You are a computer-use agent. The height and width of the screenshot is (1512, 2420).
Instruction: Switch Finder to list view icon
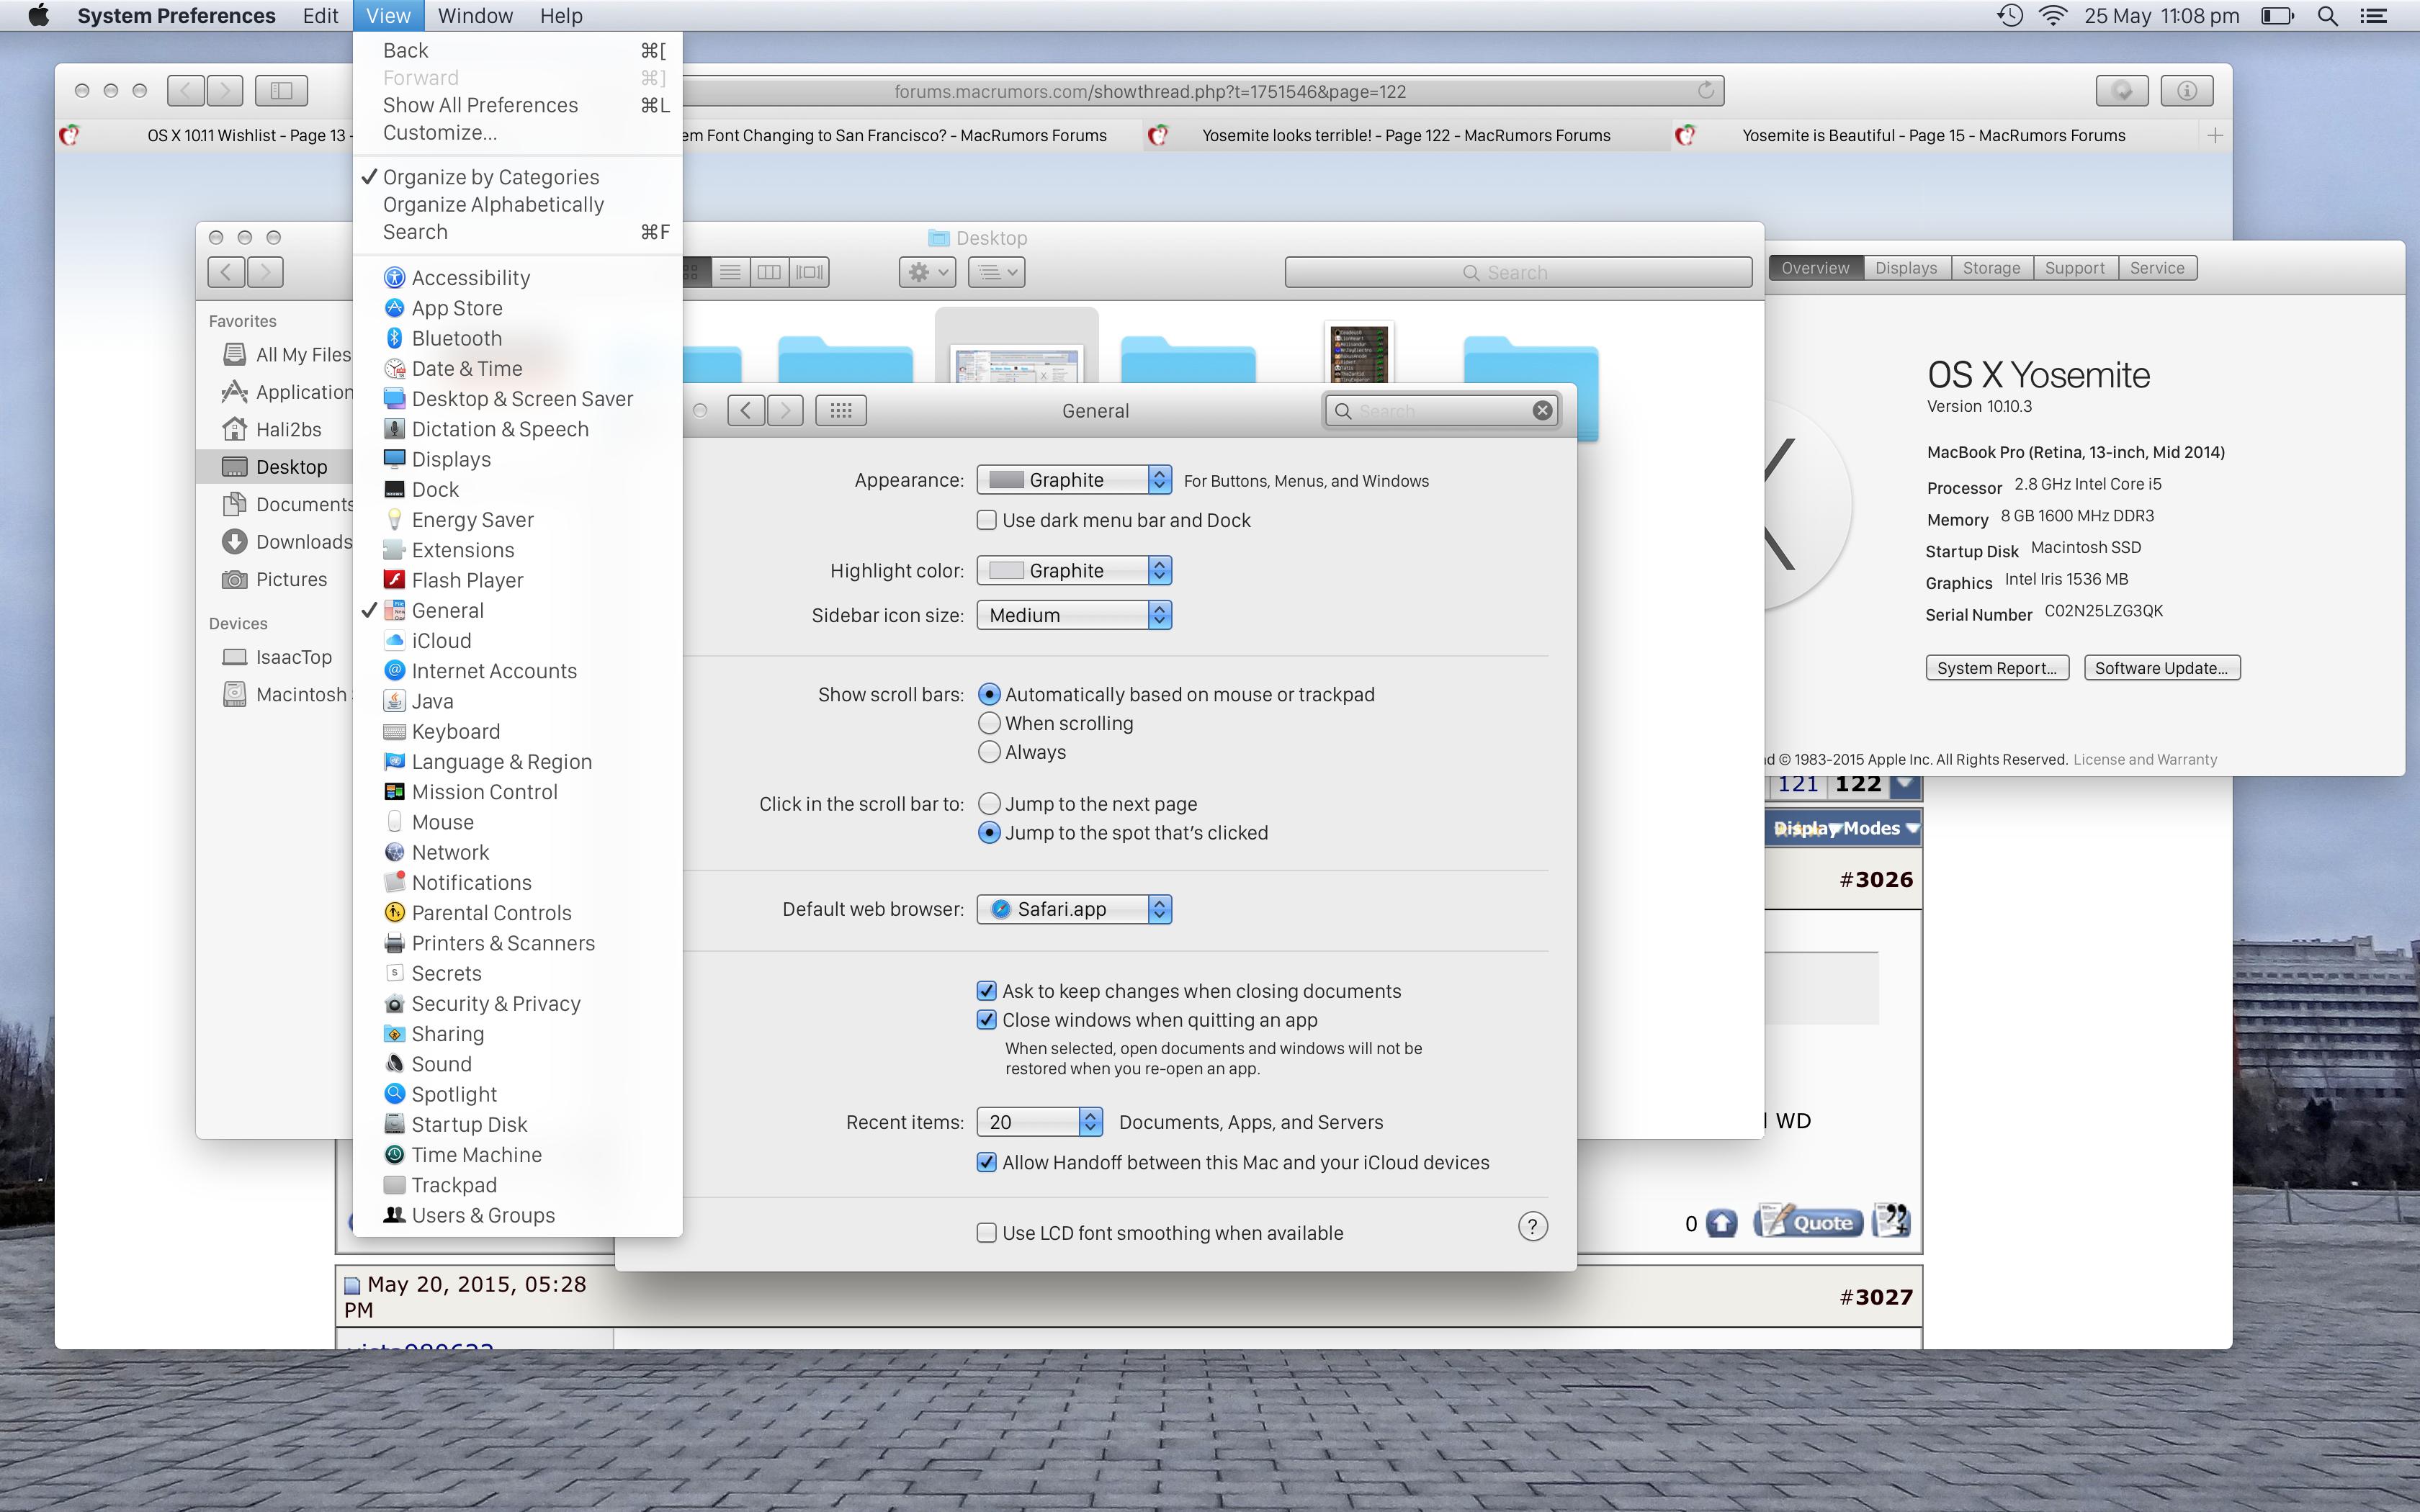tap(730, 272)
